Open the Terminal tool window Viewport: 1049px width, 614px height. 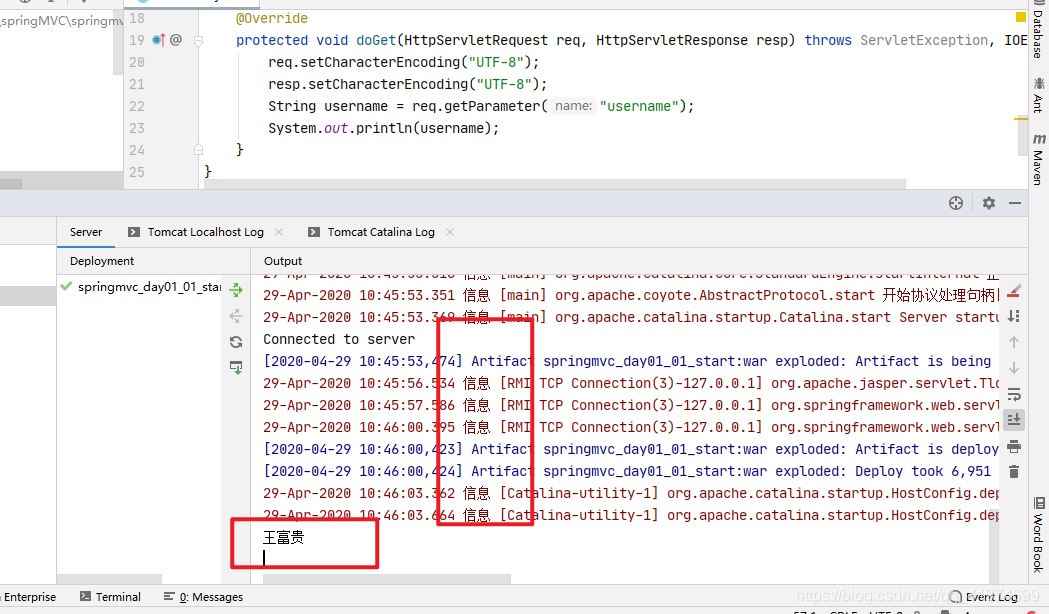point(110,597)
